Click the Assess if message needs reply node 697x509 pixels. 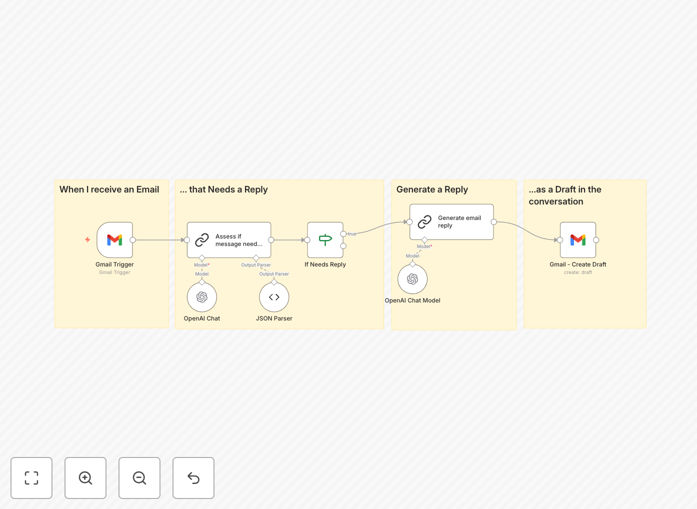229,240
